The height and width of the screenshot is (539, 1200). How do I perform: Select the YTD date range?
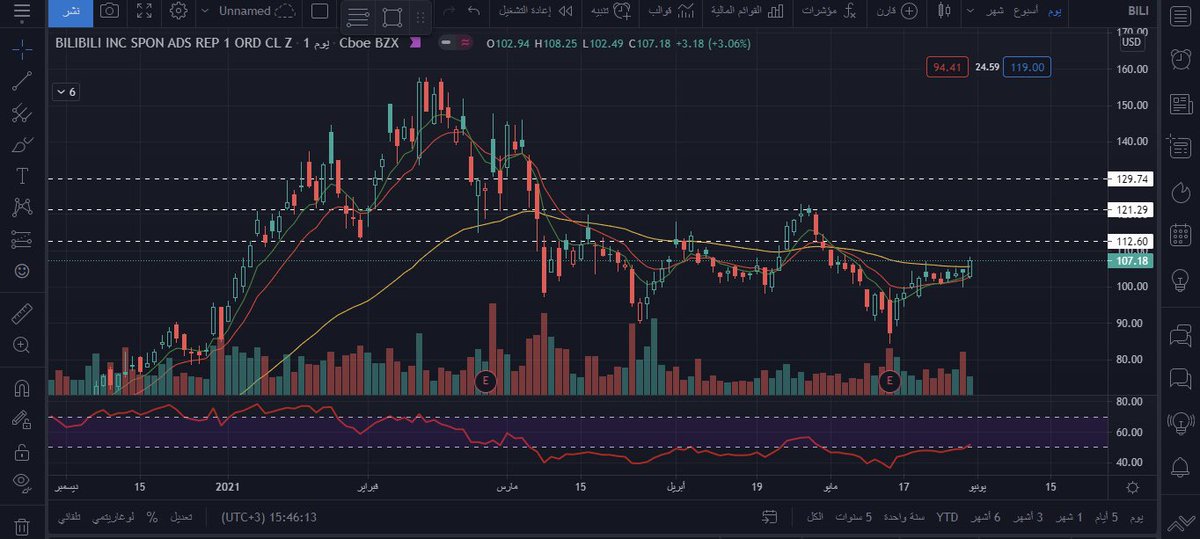[946, 517]
